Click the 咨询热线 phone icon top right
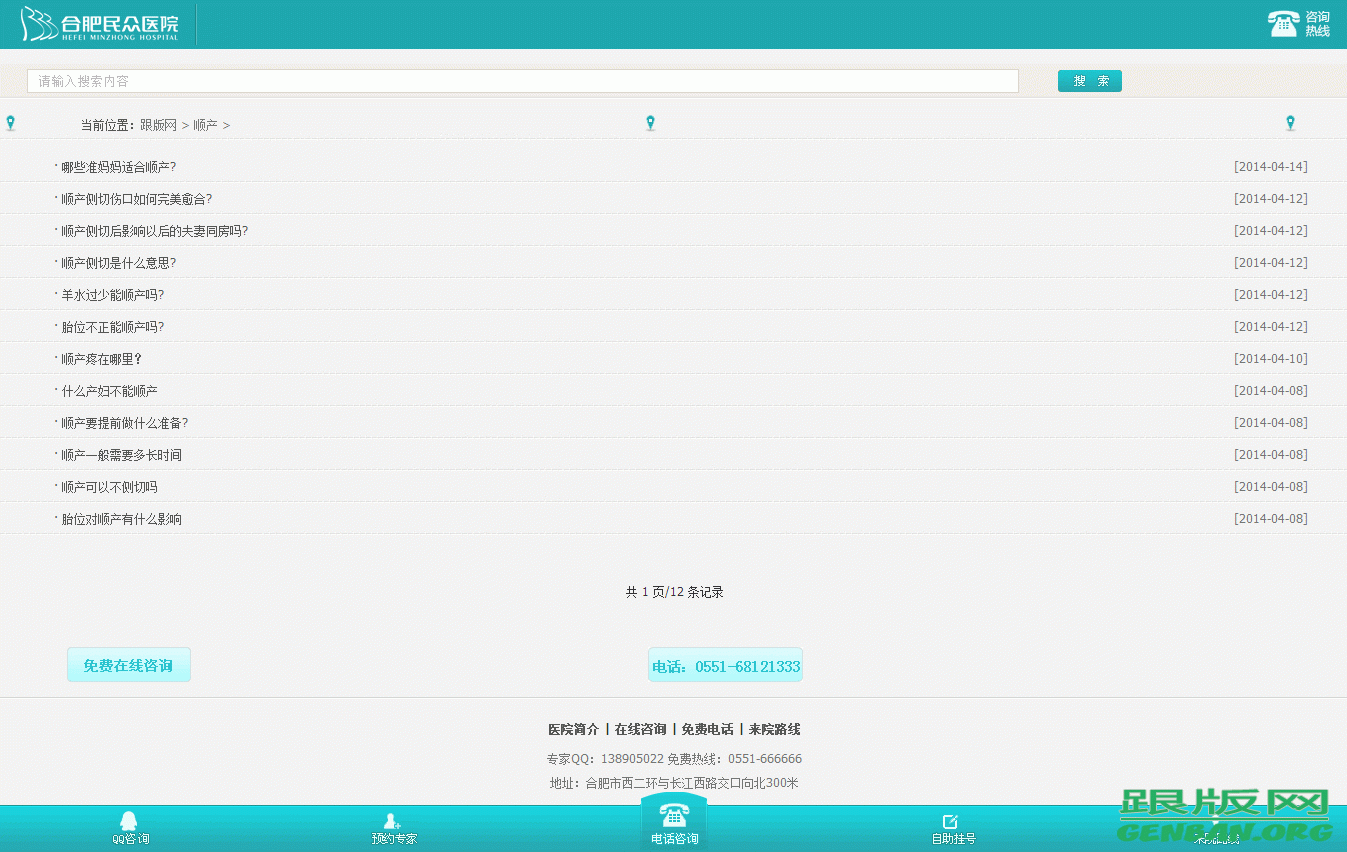 pyautogui.click(x=1284, y=22)
